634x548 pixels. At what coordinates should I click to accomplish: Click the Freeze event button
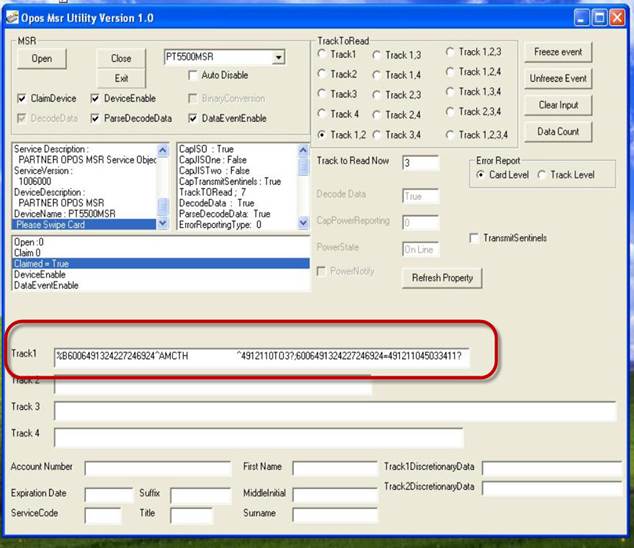point(558,52)
